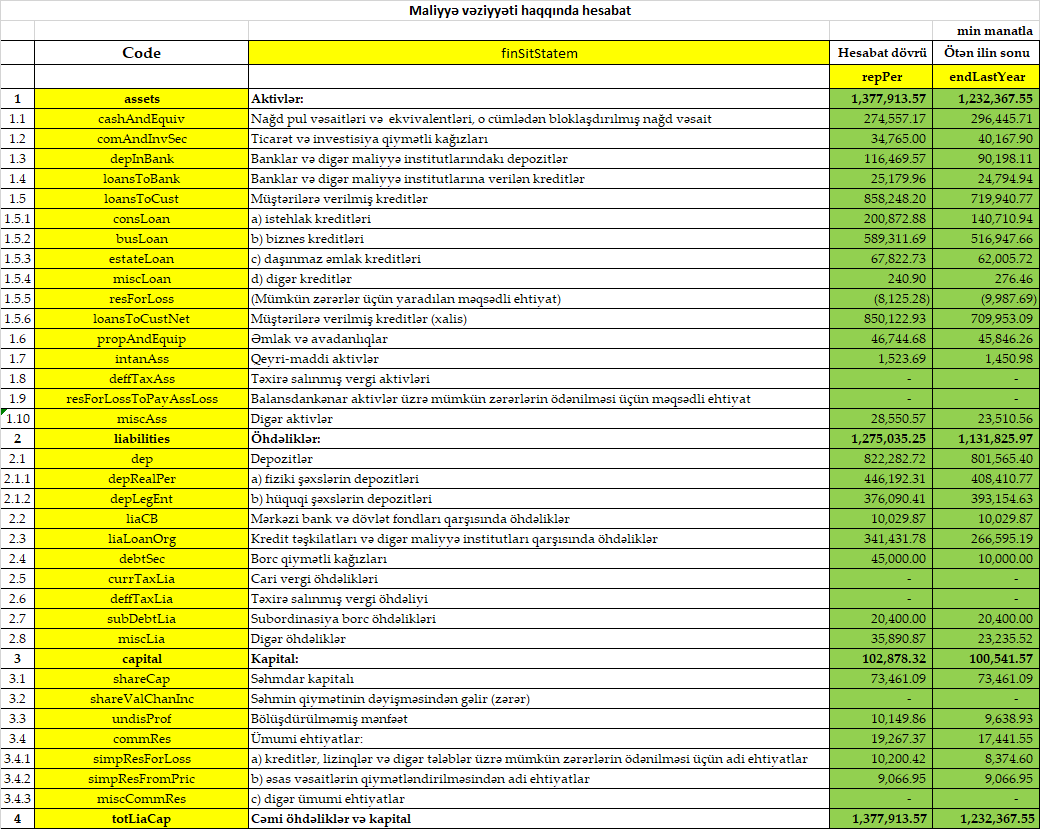Select the row number cell "1.10"

tap(17, 418)
